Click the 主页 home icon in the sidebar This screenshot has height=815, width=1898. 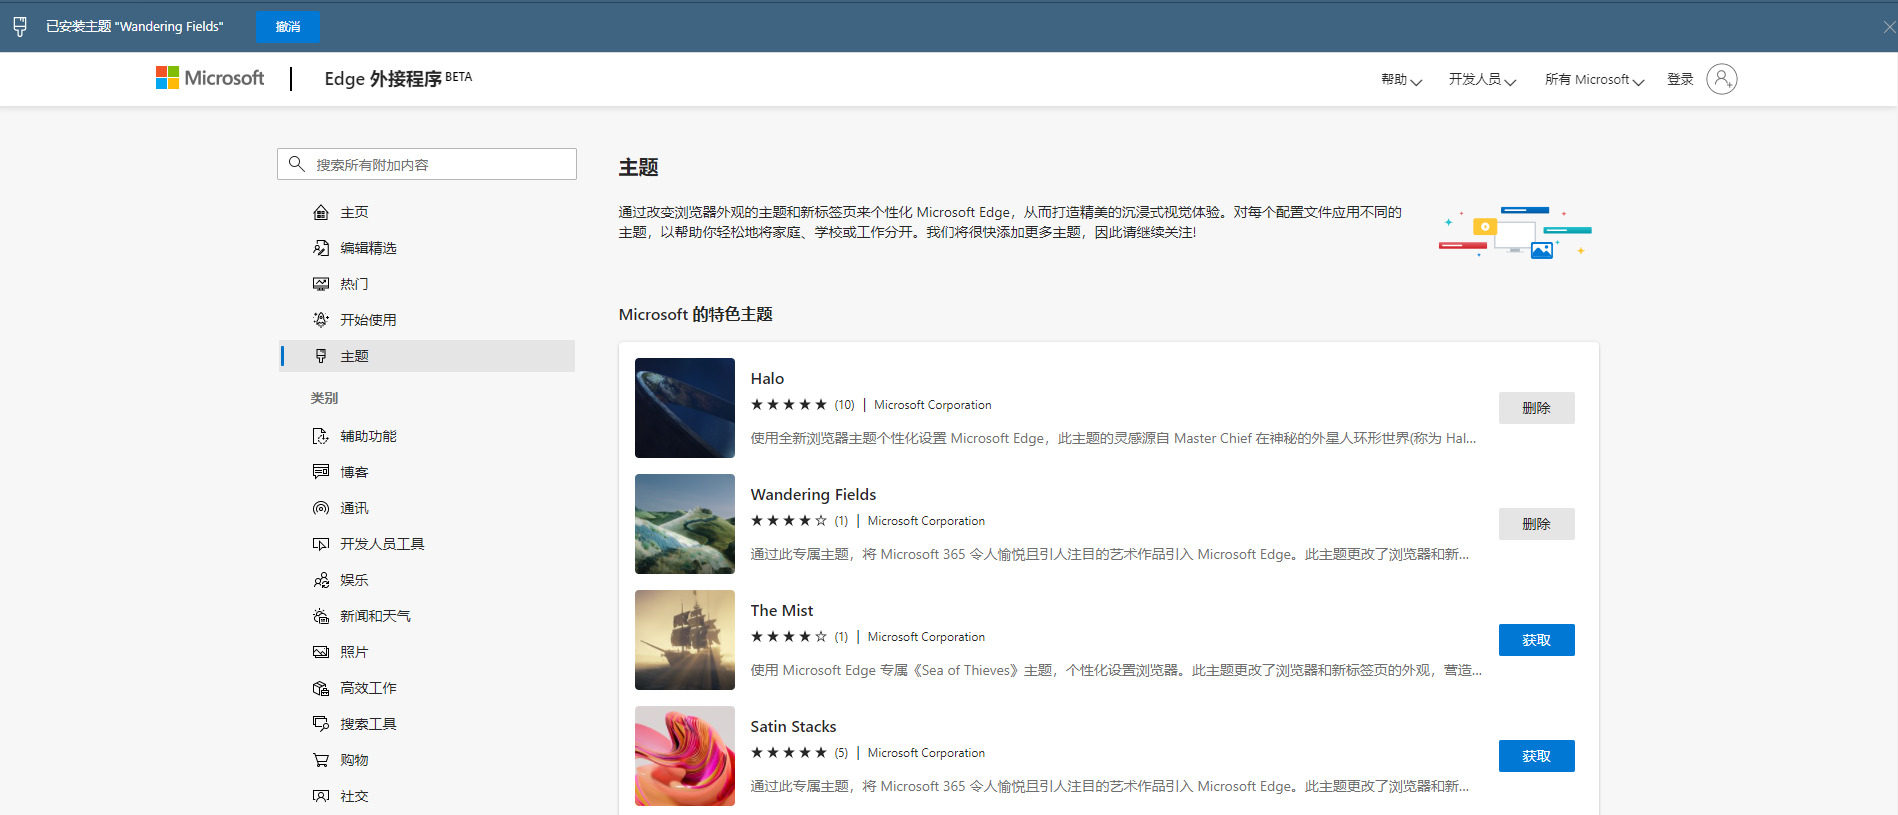pyautogui.click(x=321, y=212)
